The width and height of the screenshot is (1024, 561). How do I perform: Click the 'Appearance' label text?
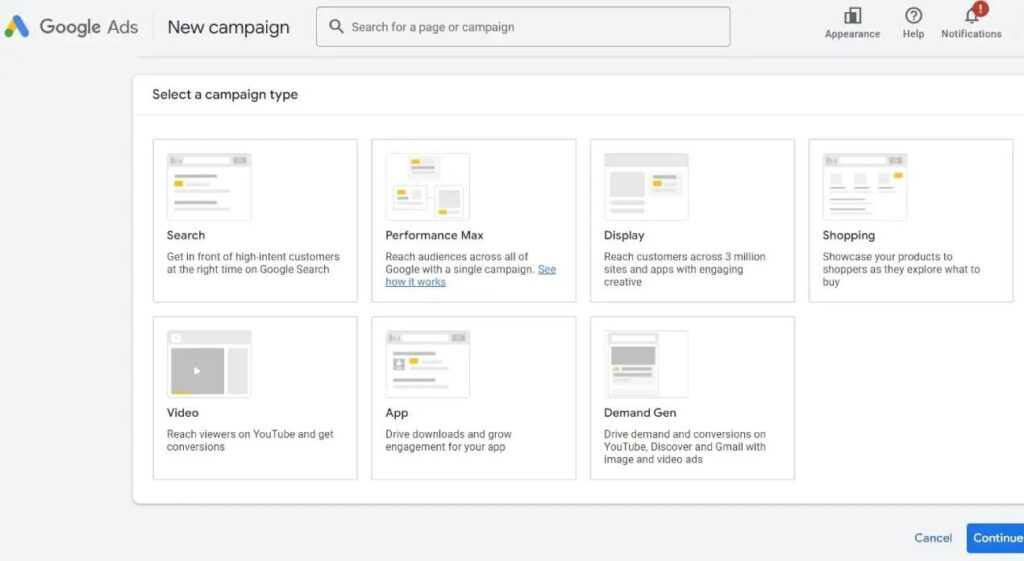coord(852,34)
